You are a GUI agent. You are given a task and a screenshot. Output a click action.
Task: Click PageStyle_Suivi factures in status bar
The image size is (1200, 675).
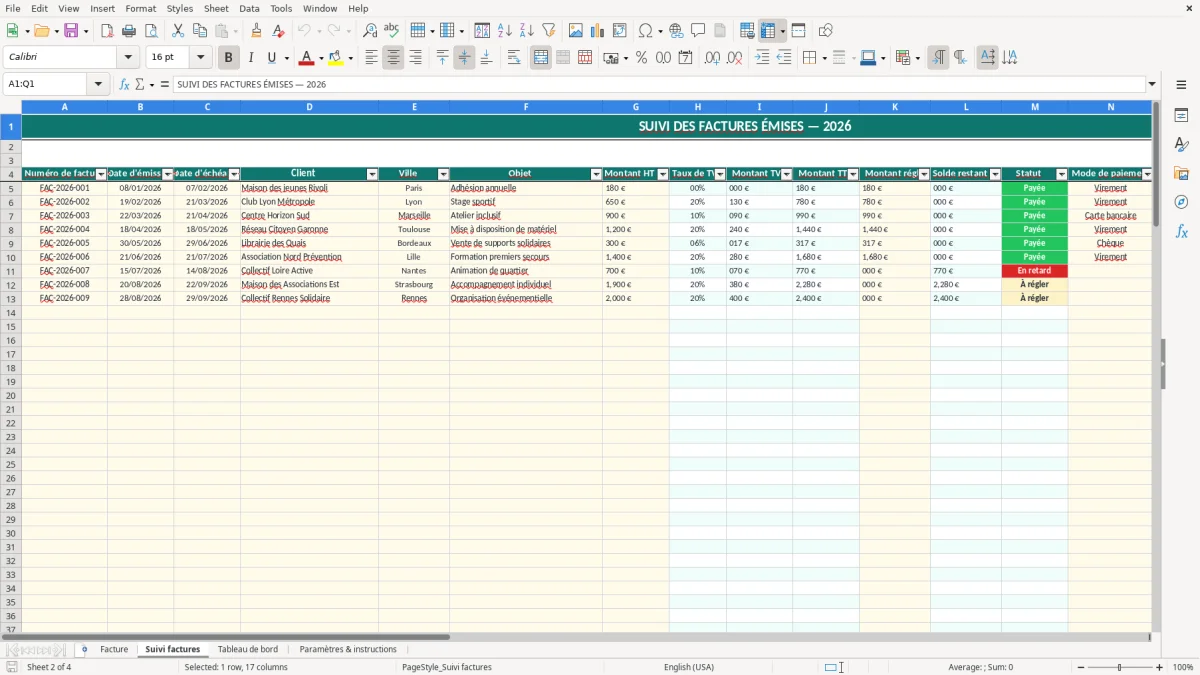coord(447,667)
